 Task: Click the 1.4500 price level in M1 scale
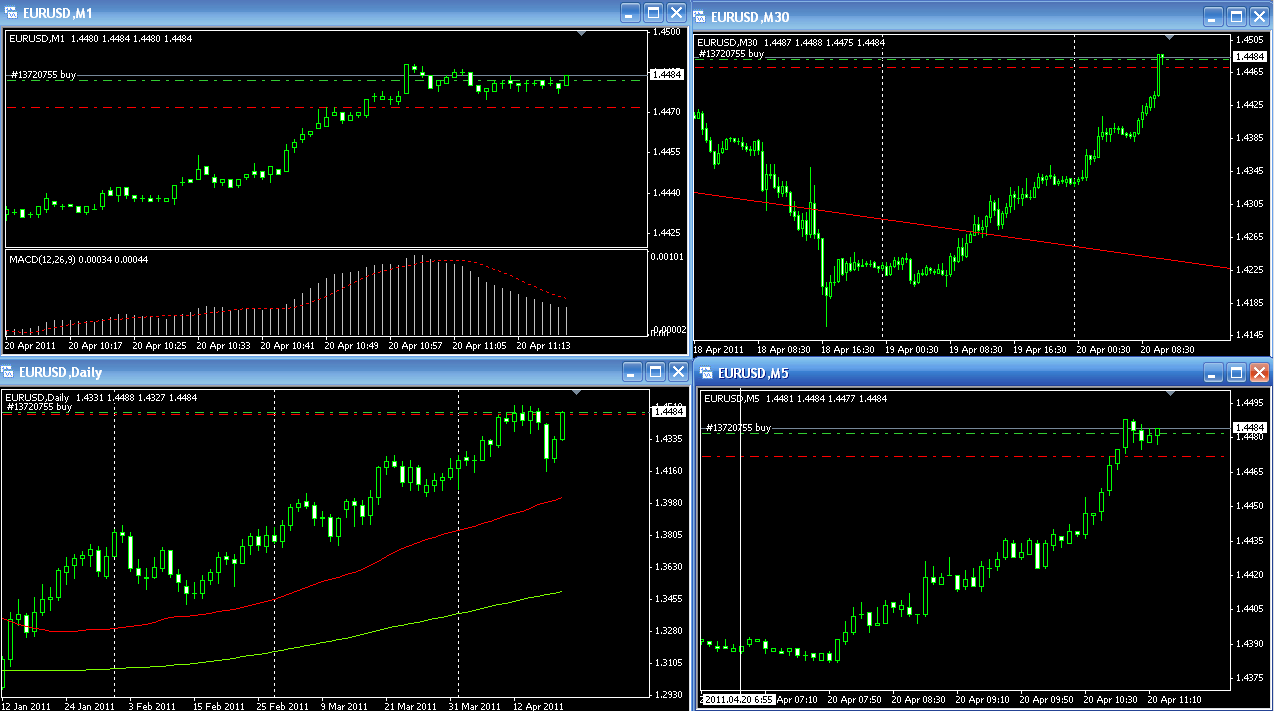click(x=668, y=33)
